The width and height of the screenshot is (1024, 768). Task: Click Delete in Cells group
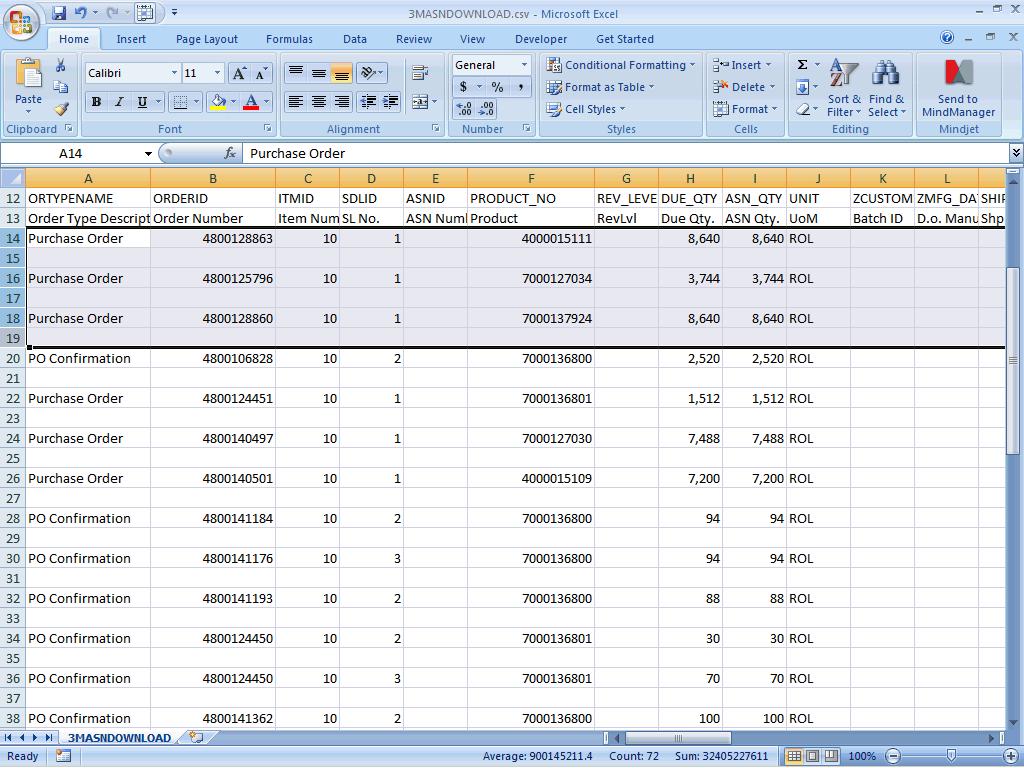[744, 87]
